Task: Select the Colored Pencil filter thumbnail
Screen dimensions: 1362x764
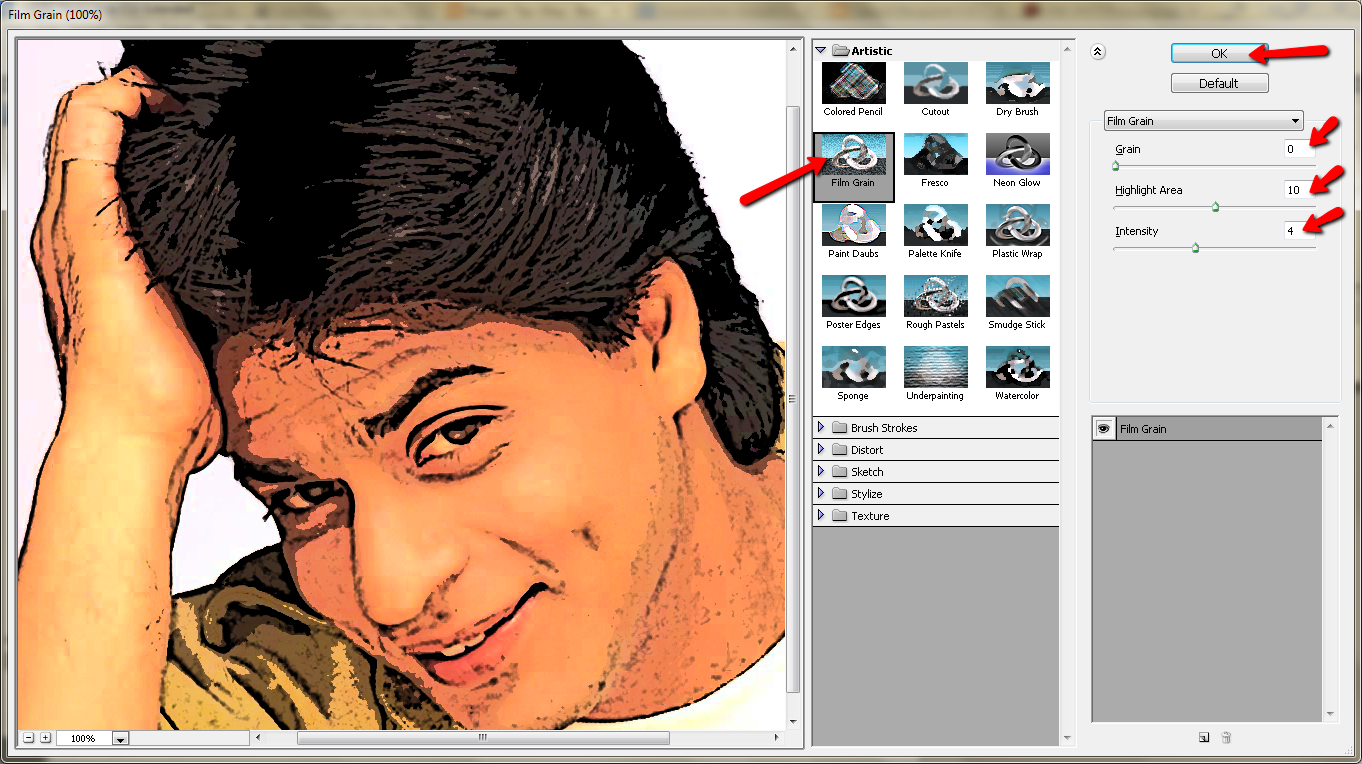Action: [x=853, y=83]
